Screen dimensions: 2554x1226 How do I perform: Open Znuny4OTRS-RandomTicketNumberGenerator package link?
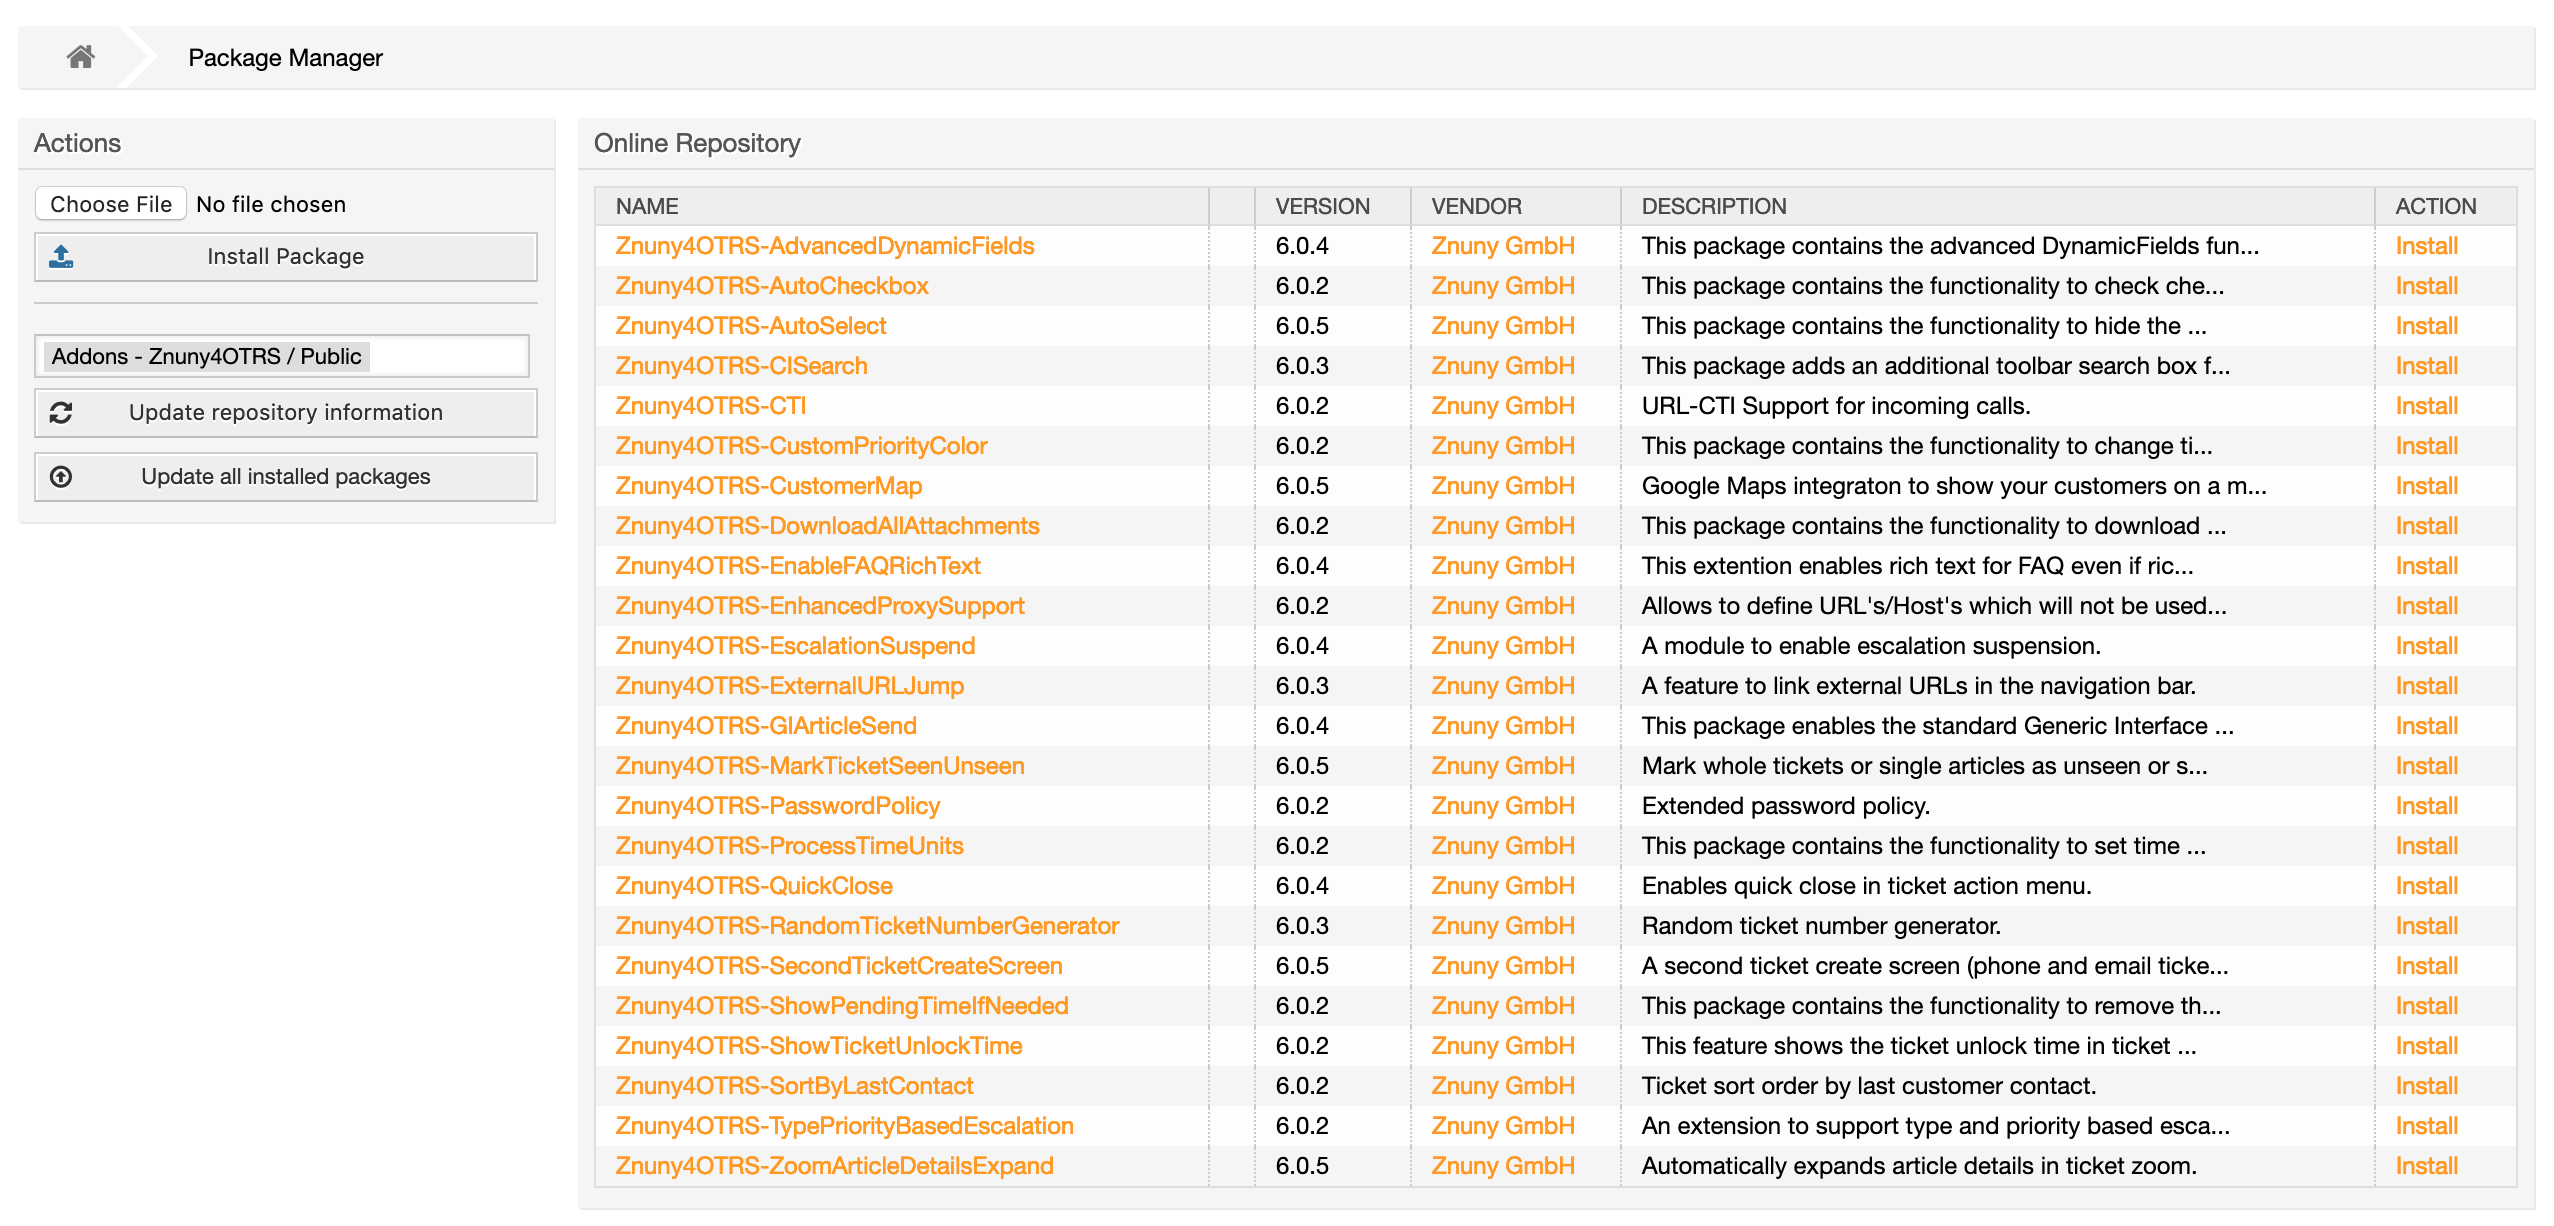pyautogui.click(x=866, y=926)
